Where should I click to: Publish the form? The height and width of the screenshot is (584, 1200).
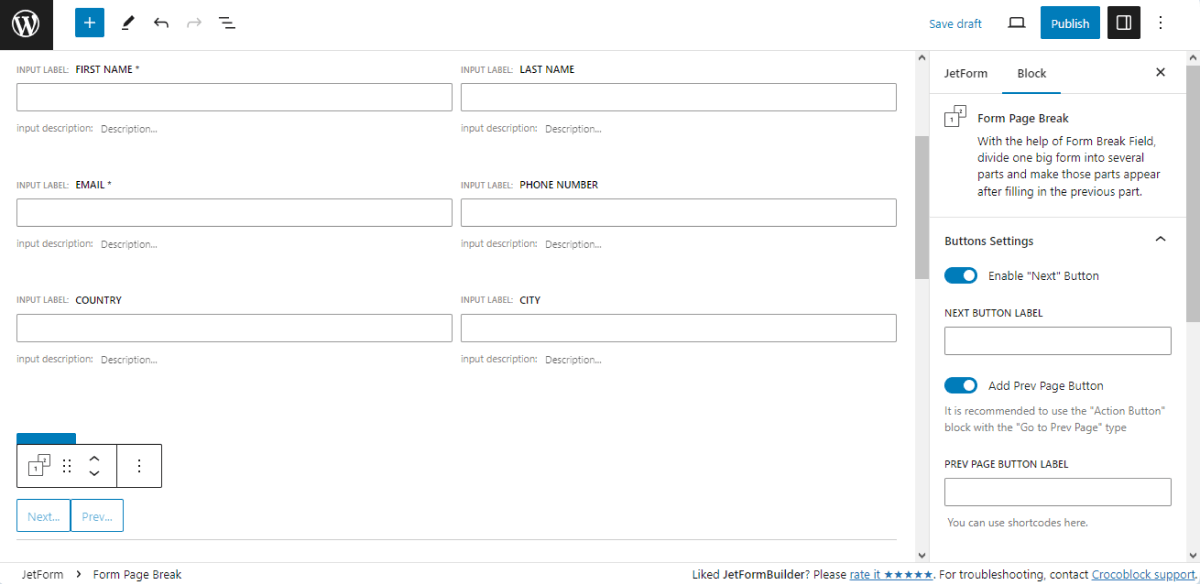pyautogui.click(x=1069, y=22)
